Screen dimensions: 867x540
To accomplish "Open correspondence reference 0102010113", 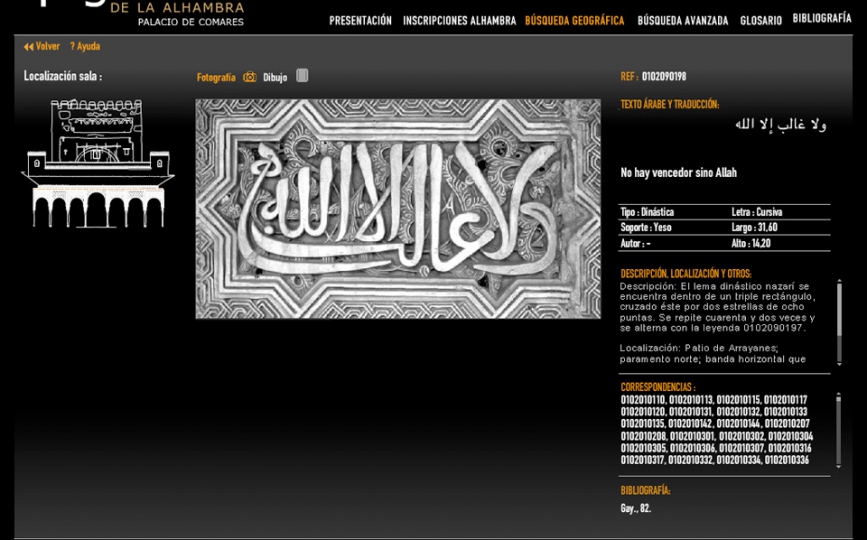I will (691, 400).
